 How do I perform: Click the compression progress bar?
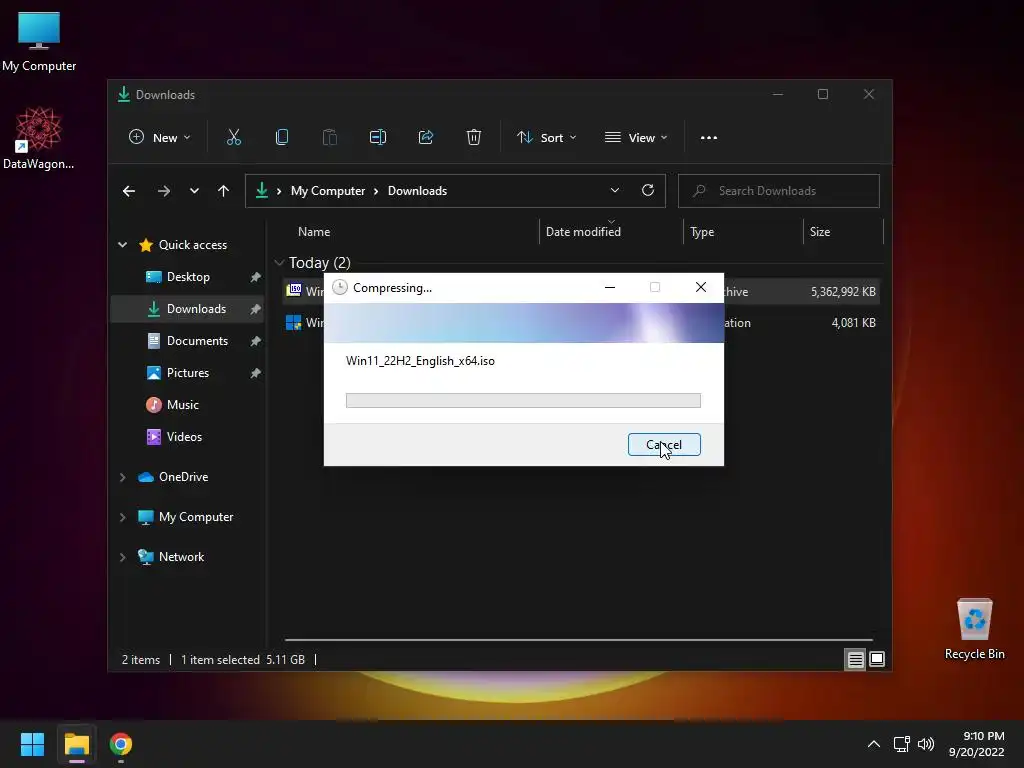tap(523, 400)
